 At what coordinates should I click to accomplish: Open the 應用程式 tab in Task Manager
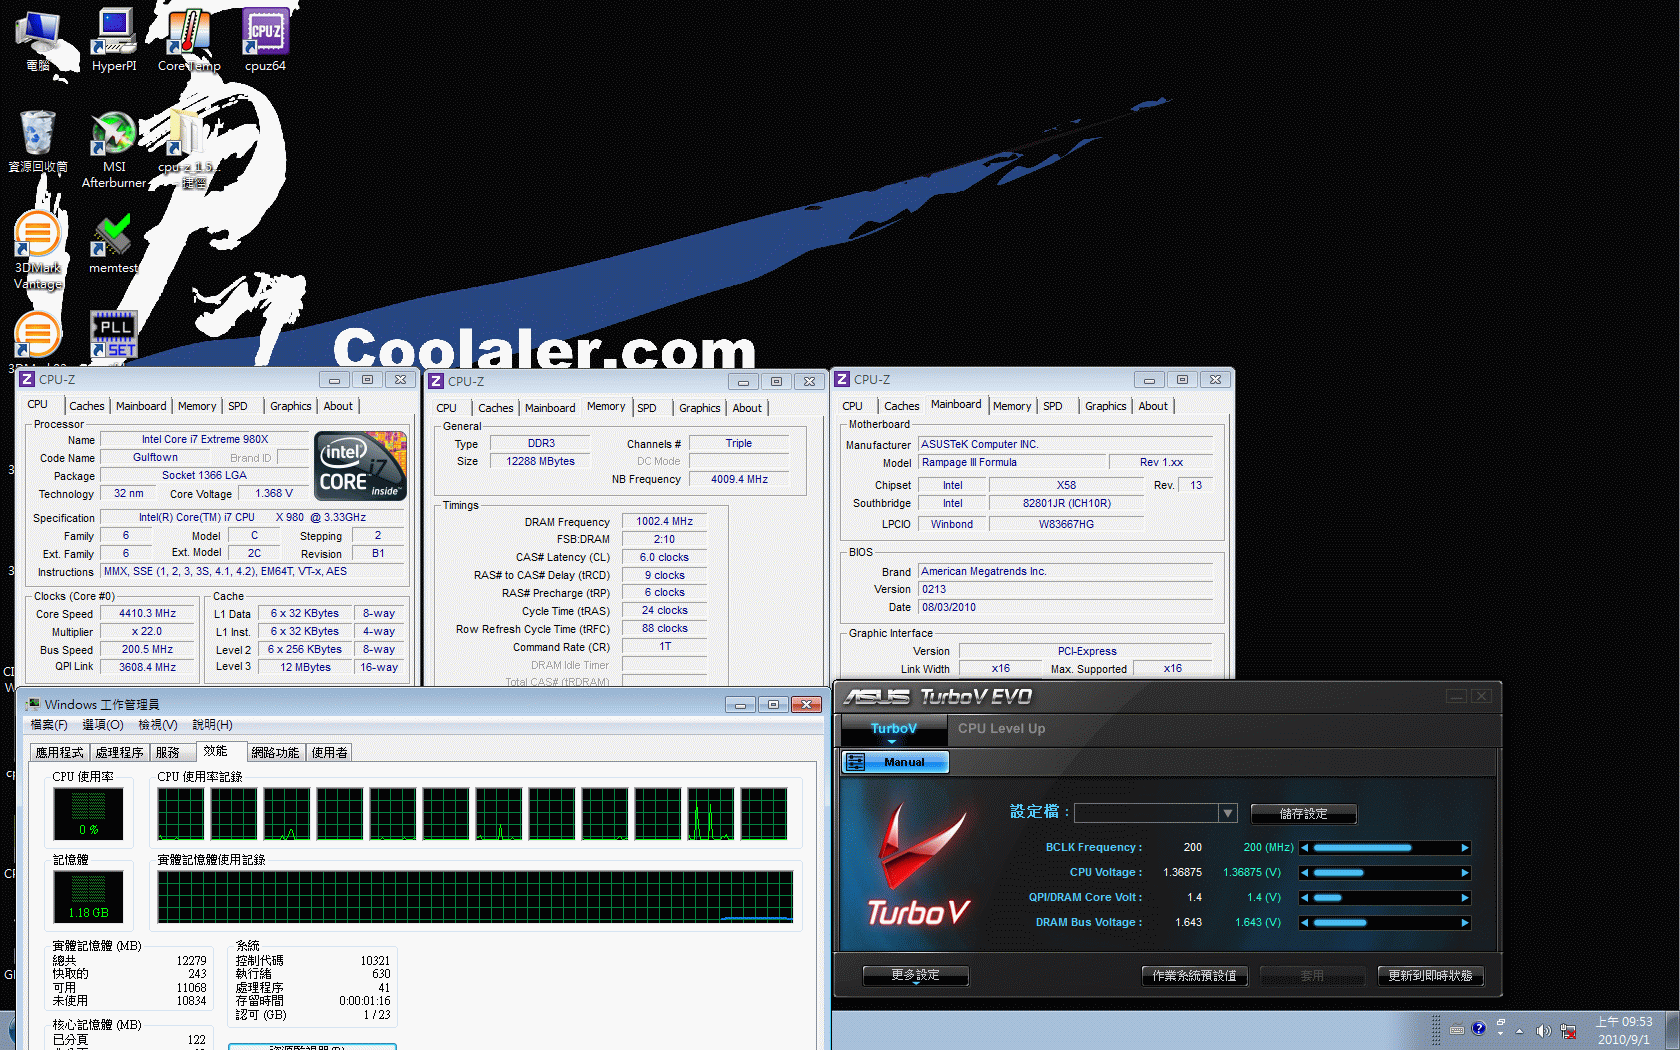pyautogui.click(x=60, y=753)
